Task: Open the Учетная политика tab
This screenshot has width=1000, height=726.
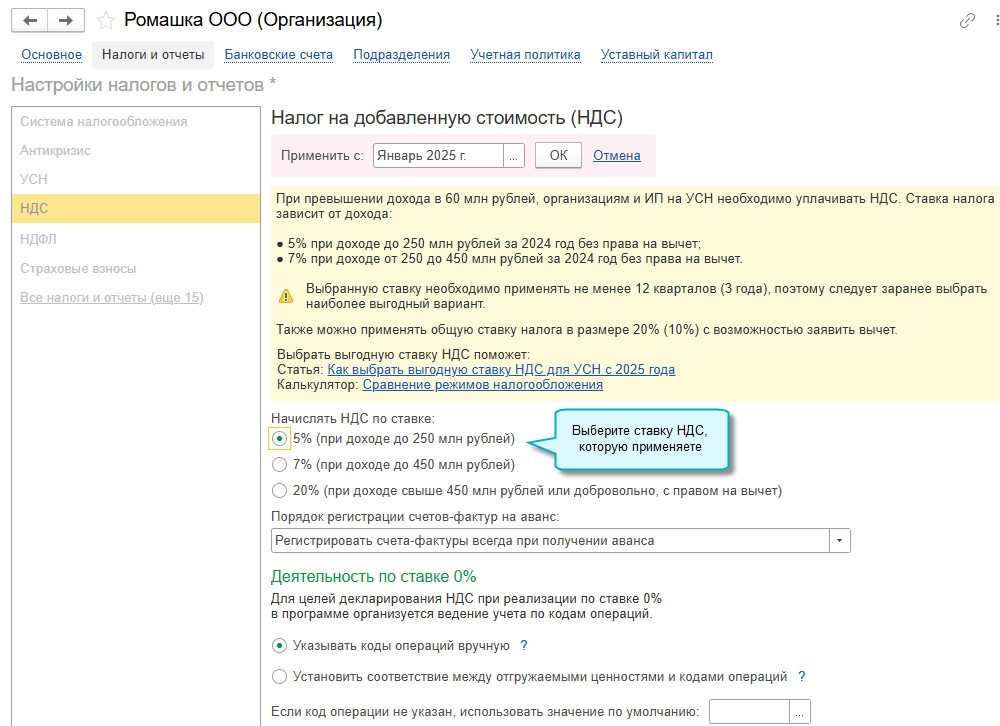Action: (x=525, y=55)
